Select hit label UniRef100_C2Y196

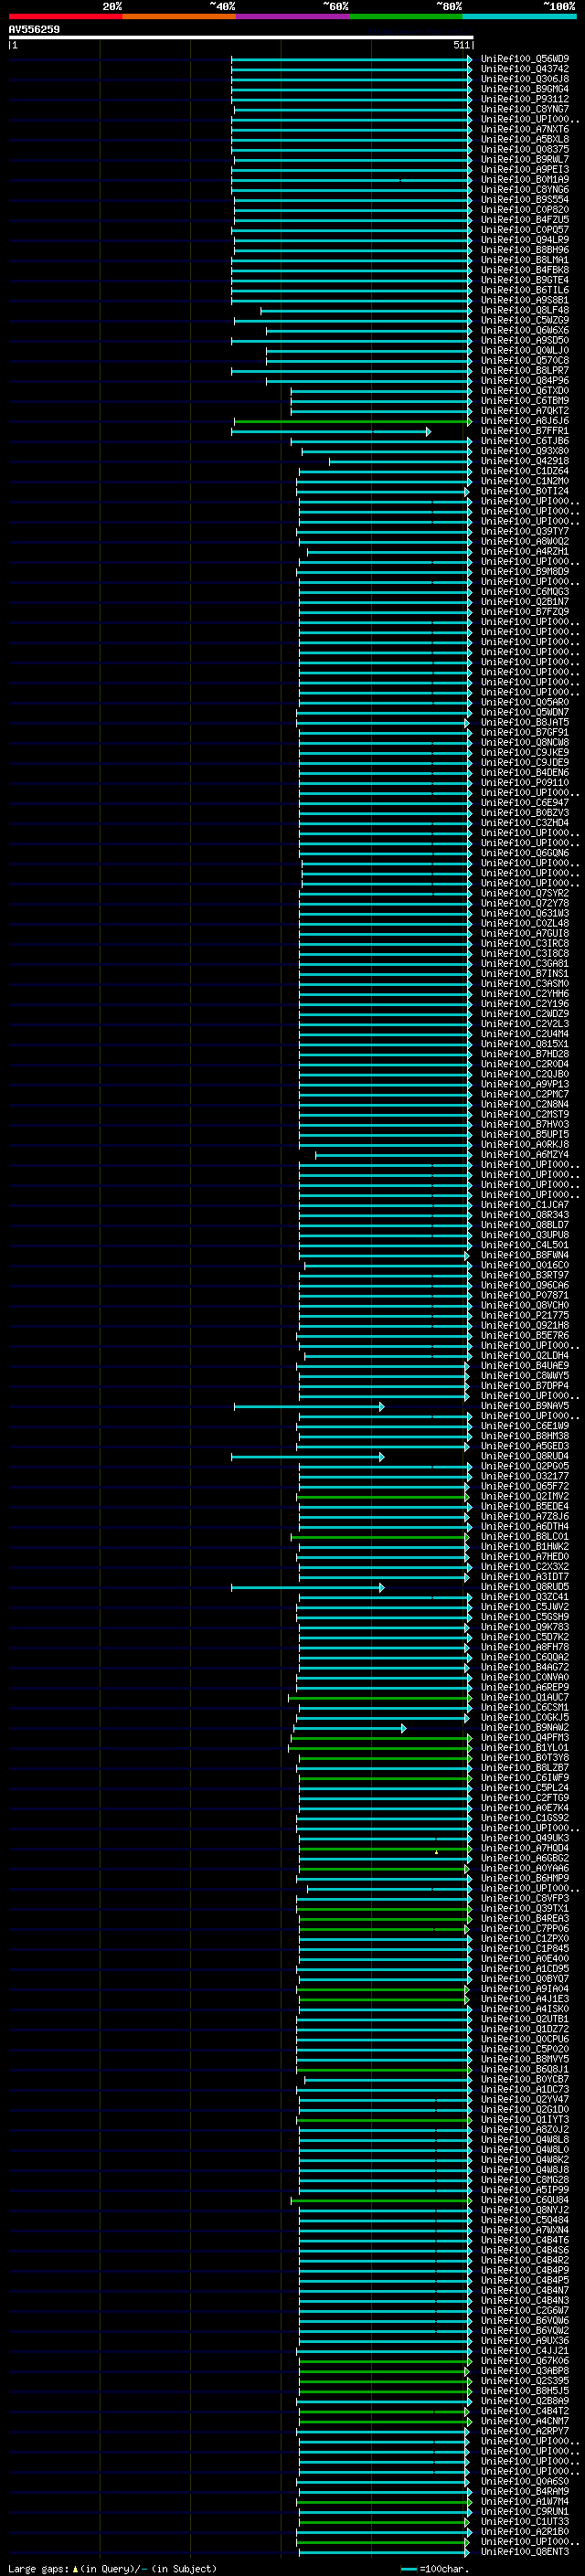pos(525,1004)
